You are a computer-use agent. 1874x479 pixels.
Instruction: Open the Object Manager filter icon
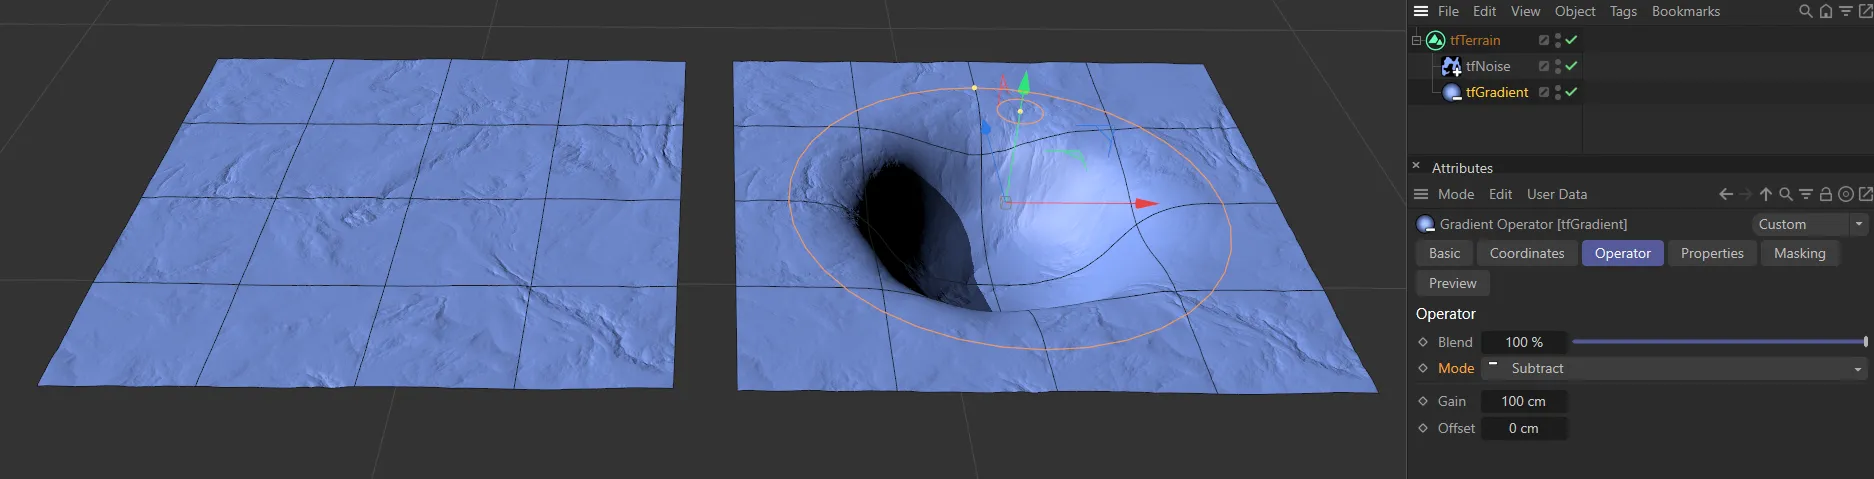click(x=1846, y=11)
